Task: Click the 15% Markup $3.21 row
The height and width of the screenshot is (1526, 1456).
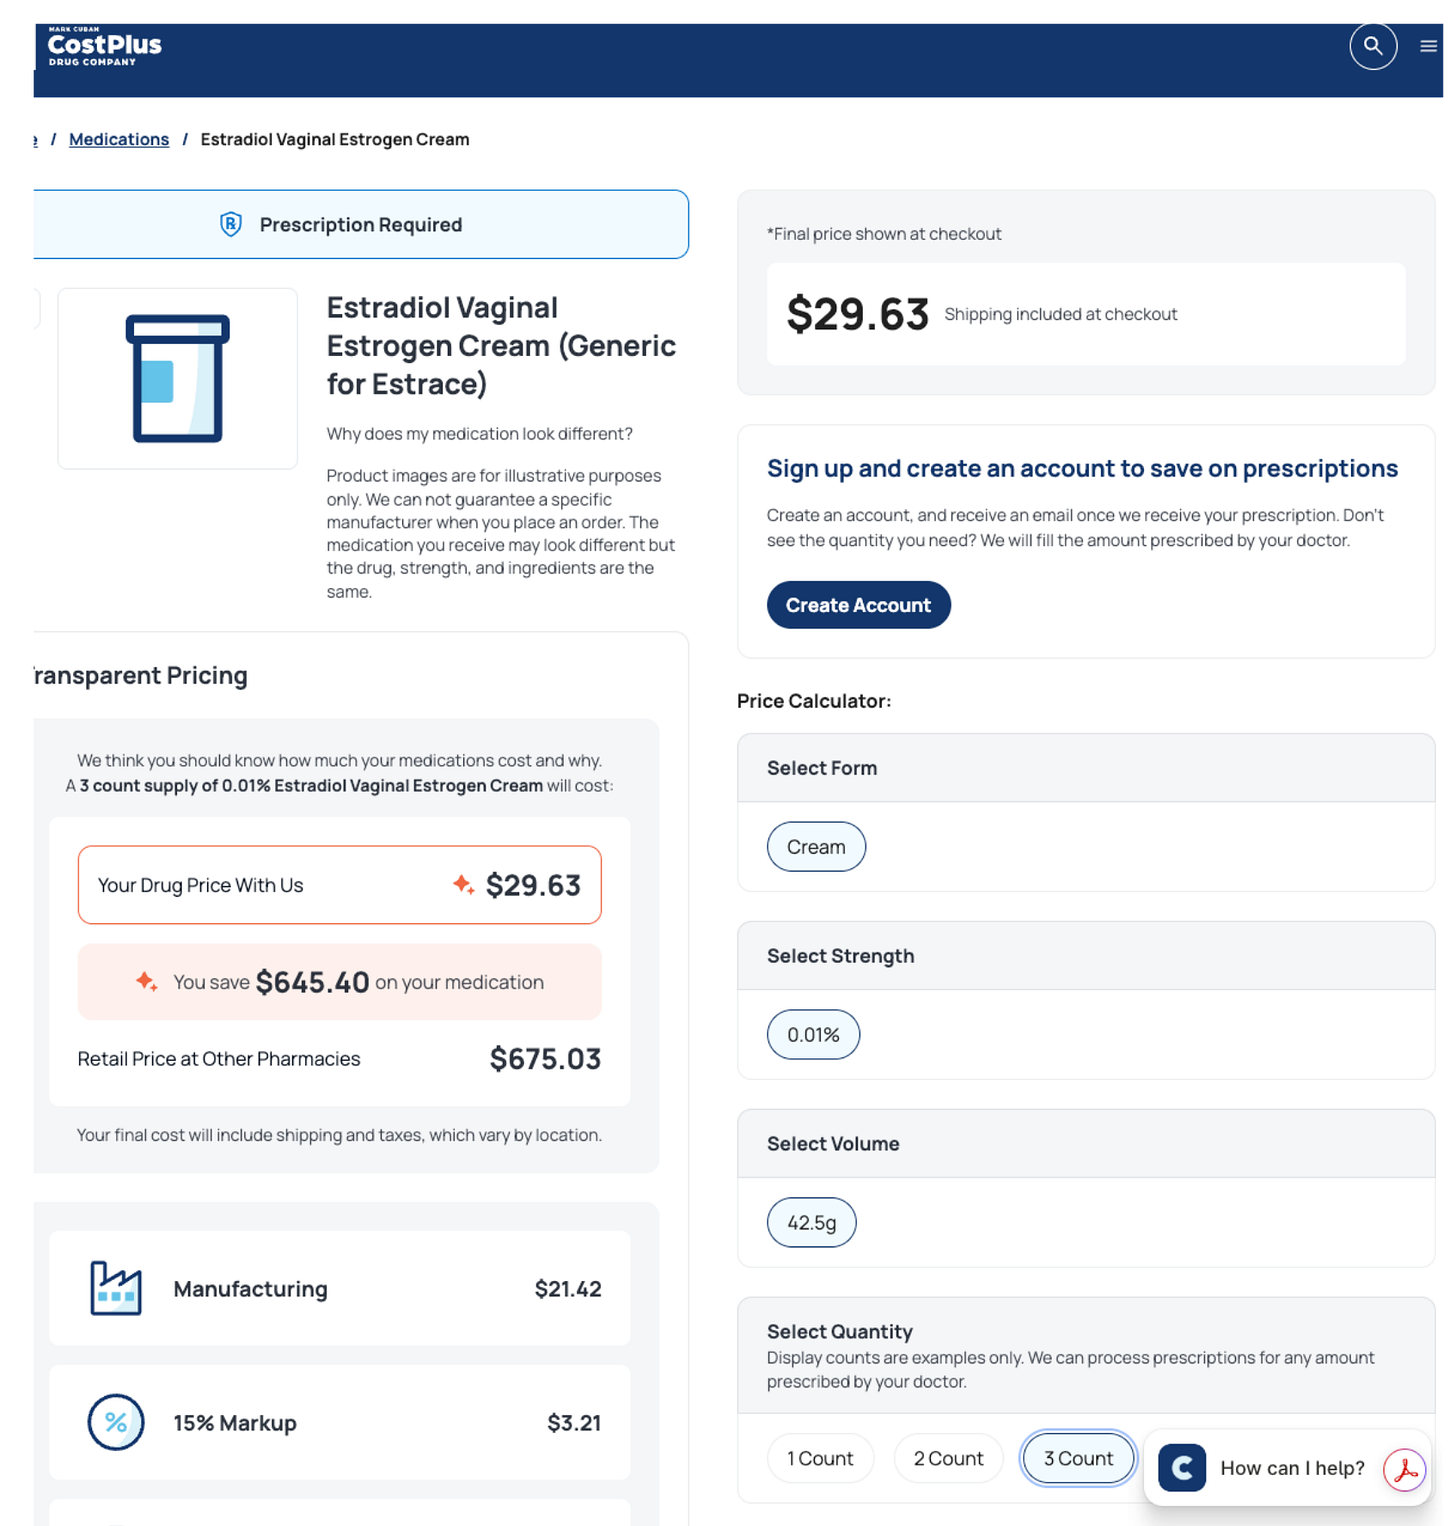Action: click(x=340, y=1422)
